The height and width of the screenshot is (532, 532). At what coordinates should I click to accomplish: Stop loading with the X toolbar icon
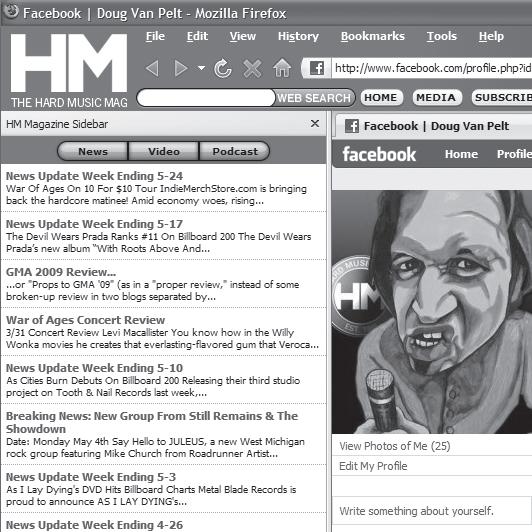pos(252,69)
